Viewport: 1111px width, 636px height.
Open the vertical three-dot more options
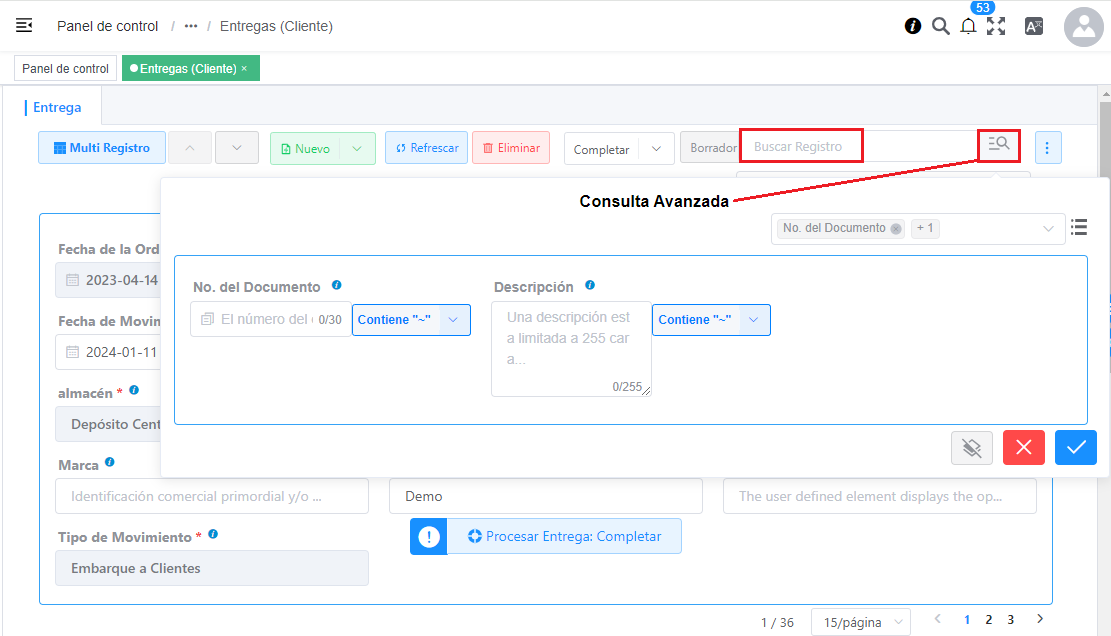pos(1047,148)
